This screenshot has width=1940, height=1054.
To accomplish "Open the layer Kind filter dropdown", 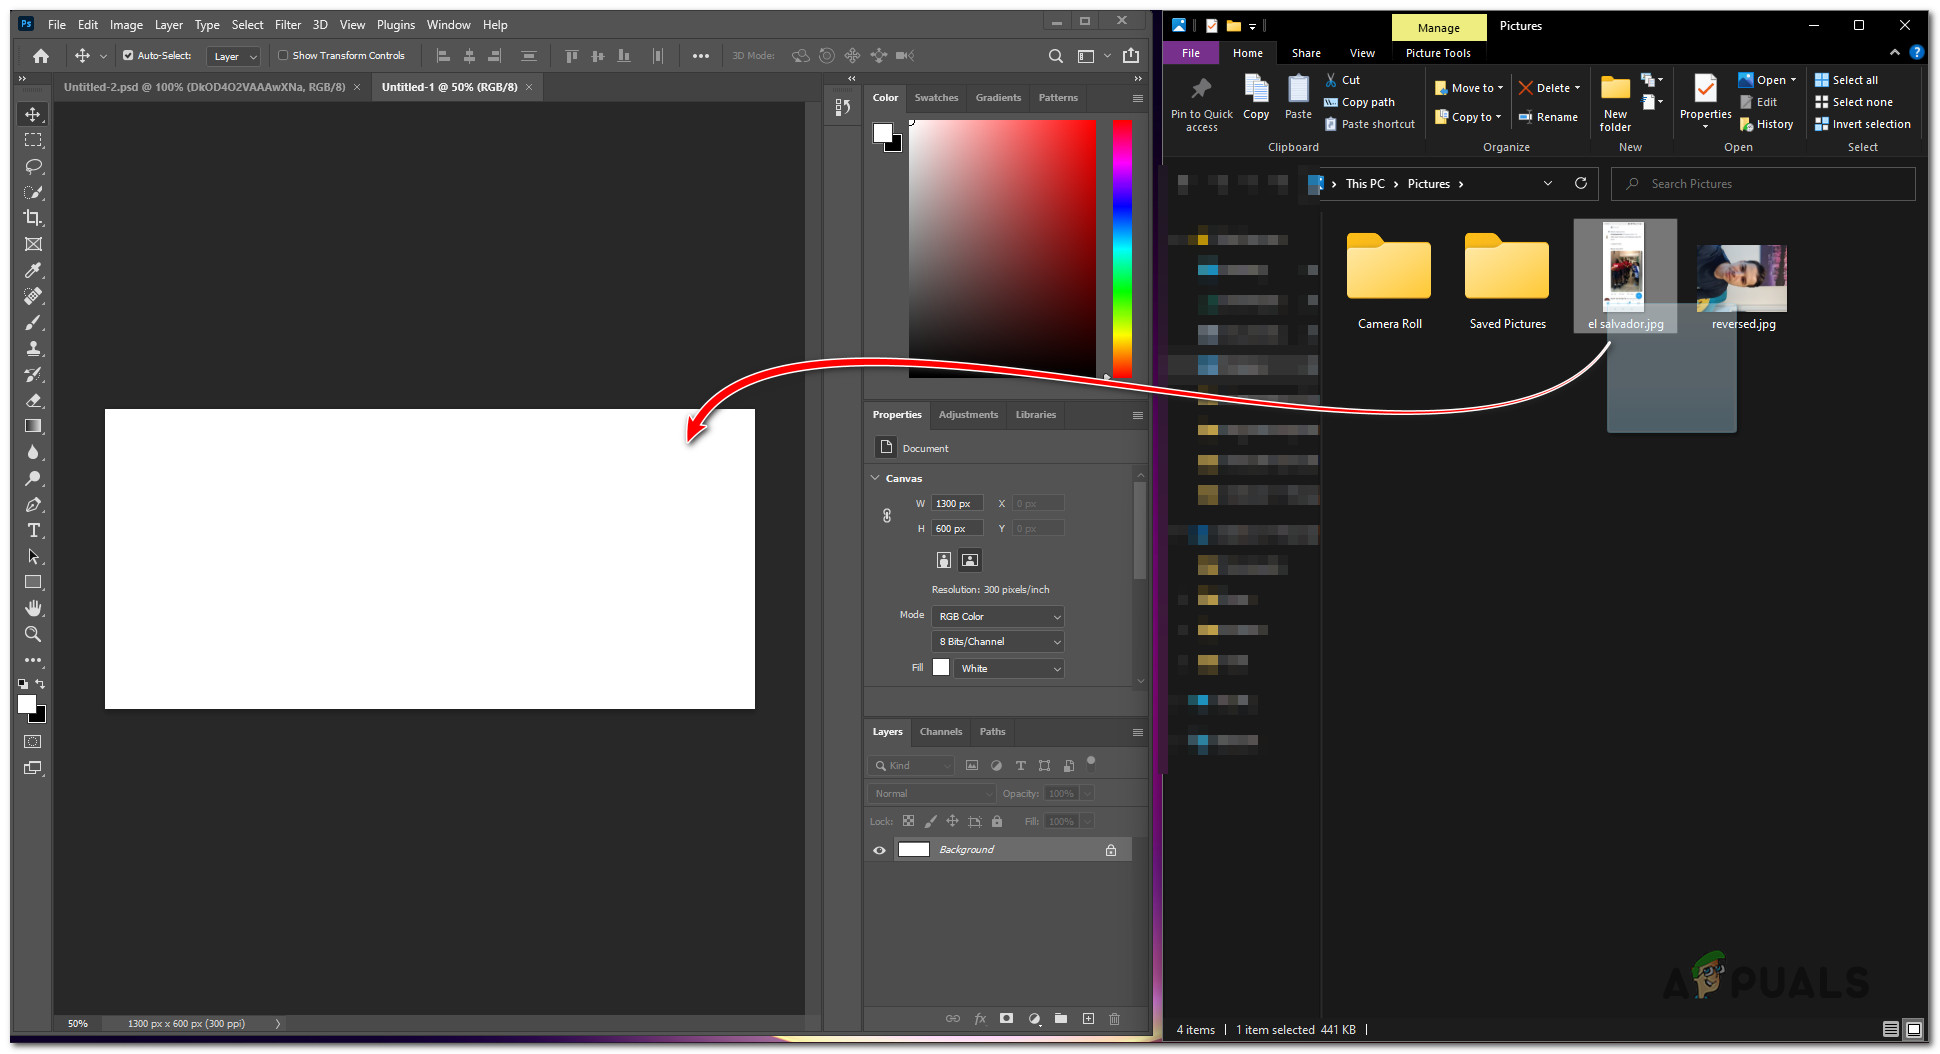I will pyautogui.click(x=911, y=766).
